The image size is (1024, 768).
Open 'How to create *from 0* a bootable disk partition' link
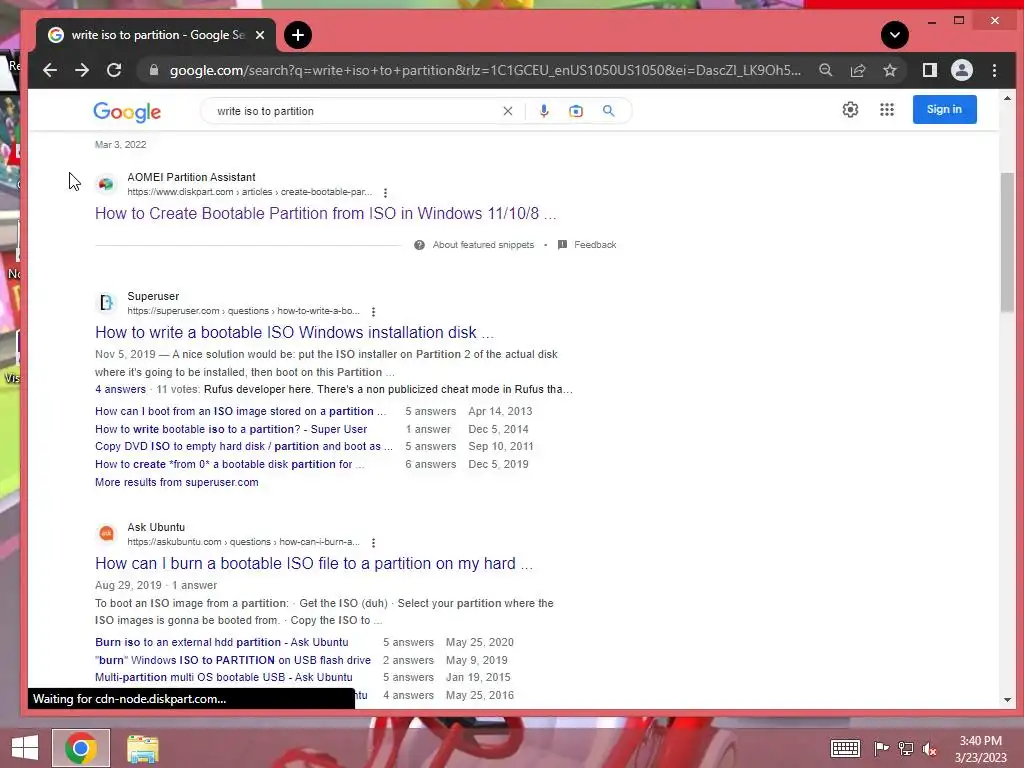tap(229, 464)
